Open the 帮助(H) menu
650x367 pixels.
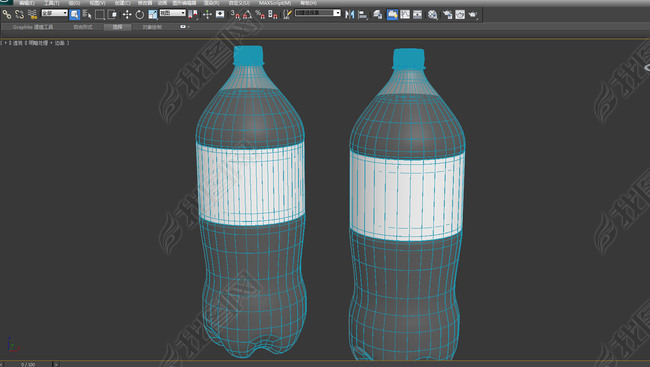pos(308,3)
